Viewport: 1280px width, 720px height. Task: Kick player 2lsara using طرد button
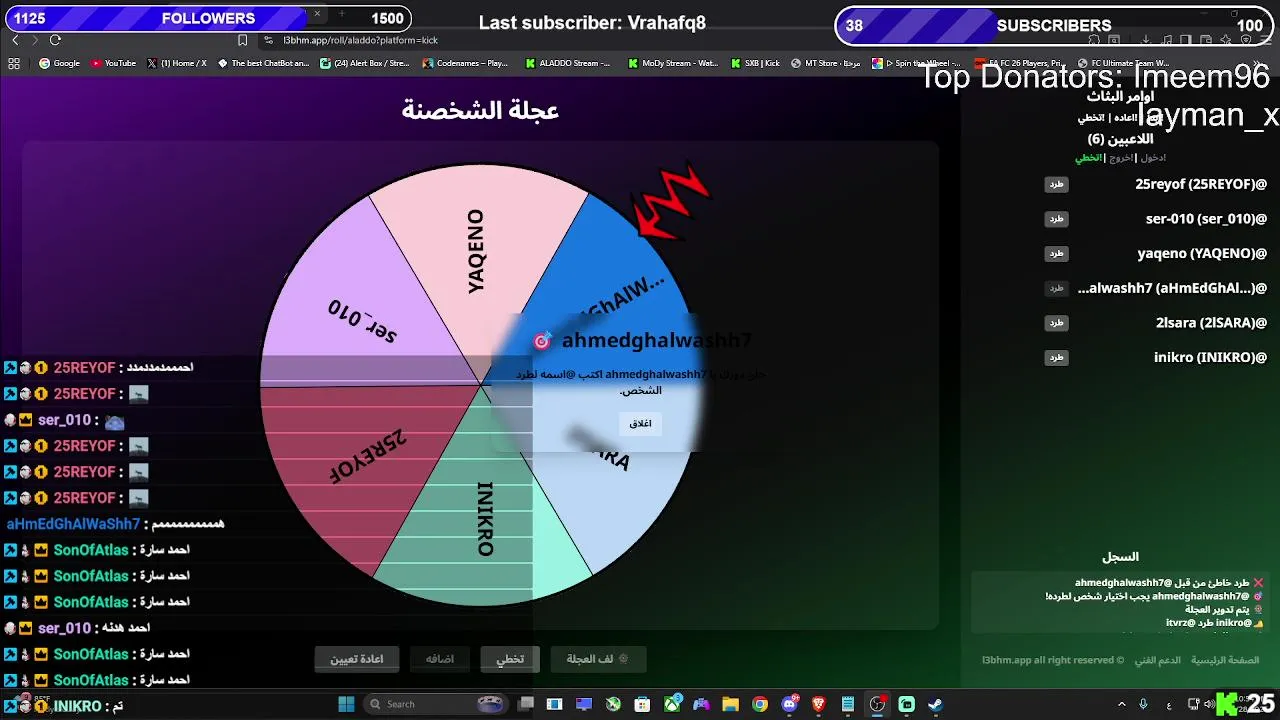pyautogui.click(x=1056, y=323)
